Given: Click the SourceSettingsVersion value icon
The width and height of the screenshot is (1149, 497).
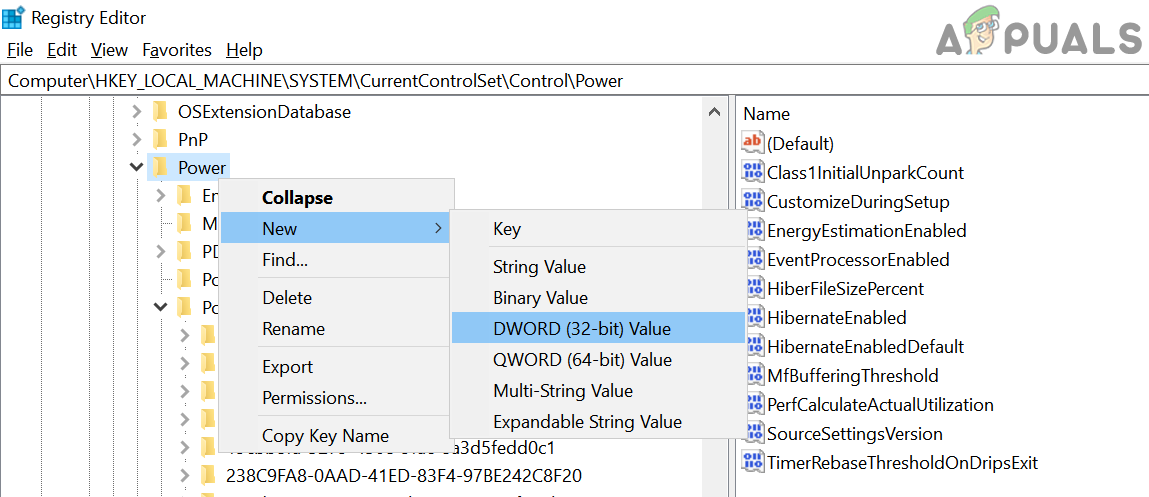Looking at the screenshot, I should coord(753,434).
